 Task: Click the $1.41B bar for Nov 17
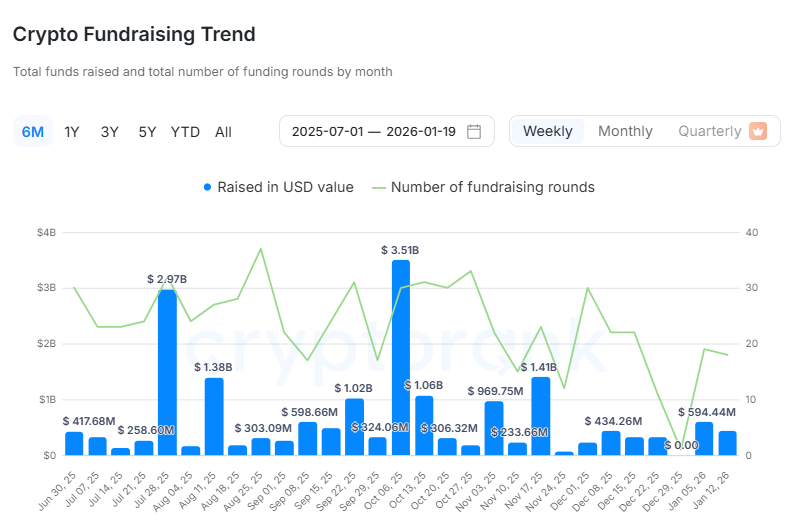coord(541,415)
